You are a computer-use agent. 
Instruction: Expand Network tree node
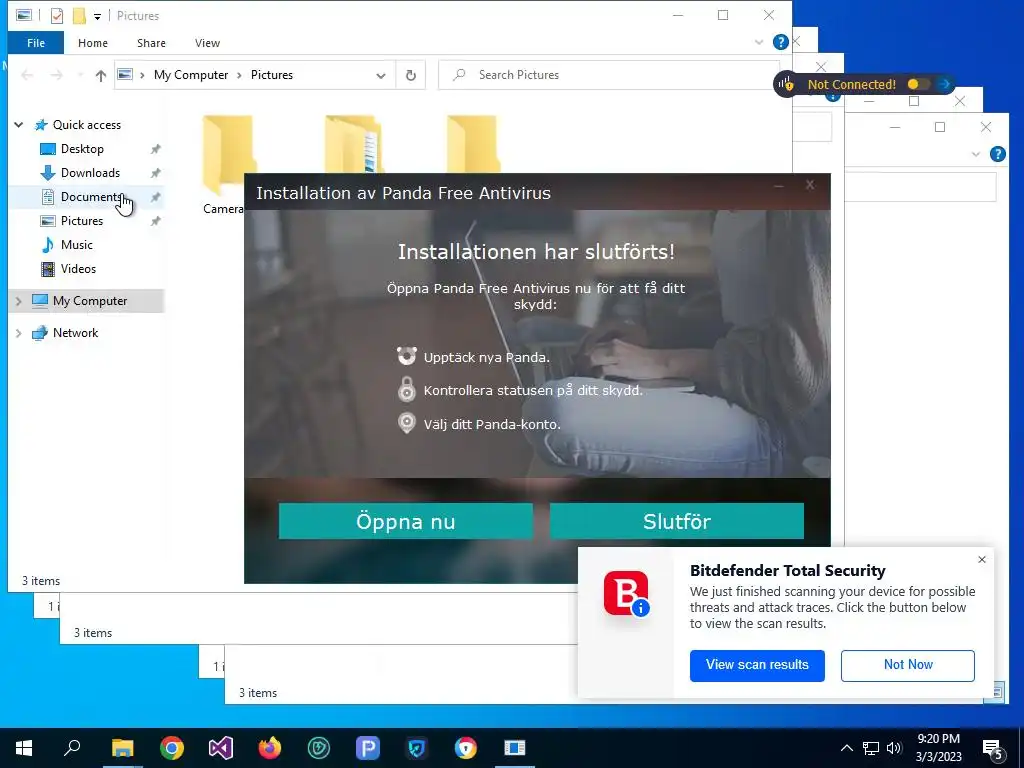point(19,333)
